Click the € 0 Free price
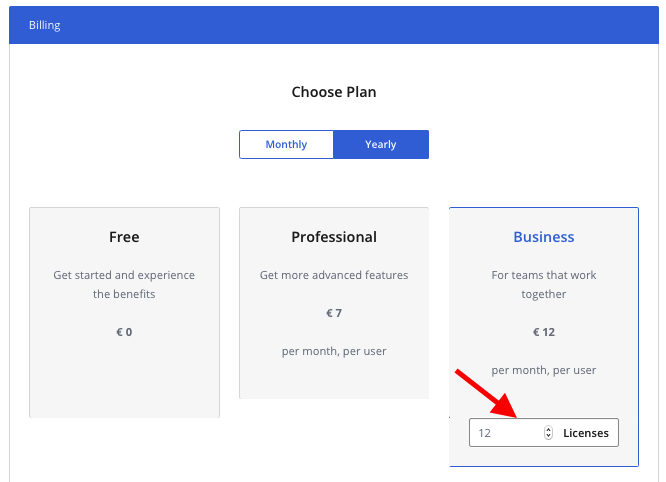The image size is (666, 482). 124,332
